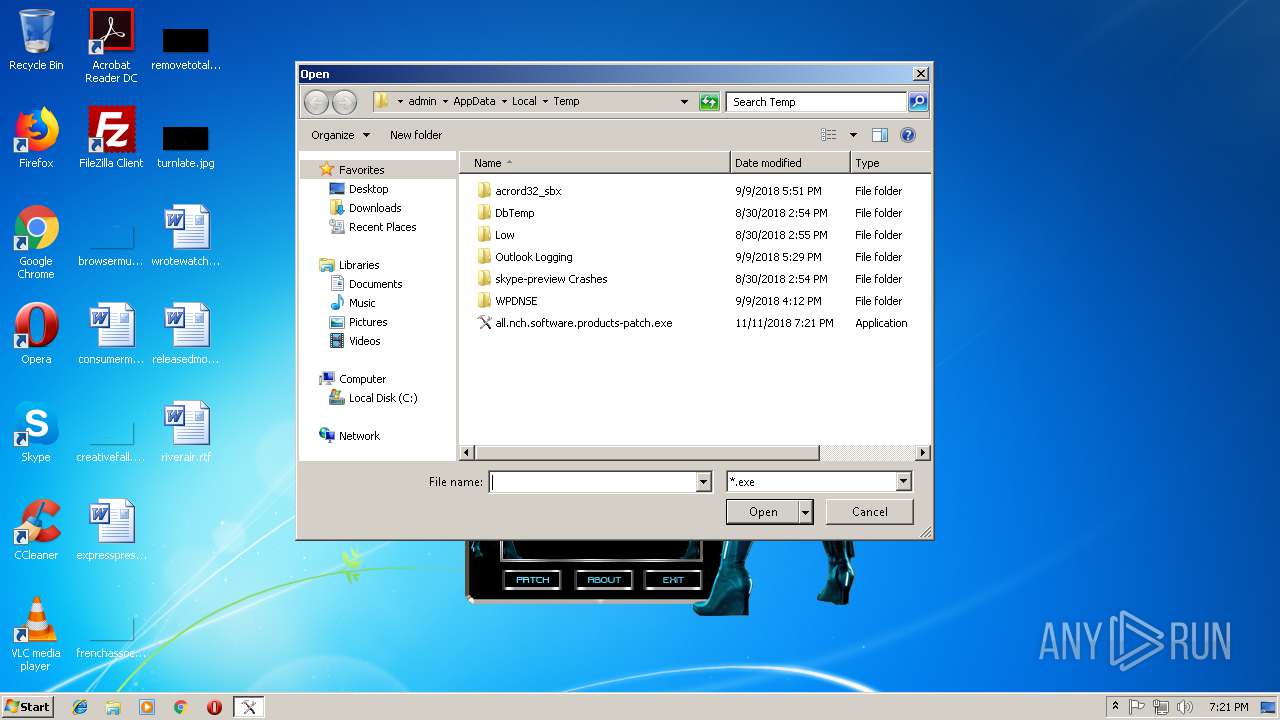Screen dimensions: 1280x720
Task: Click the patcher app taskbar button
Action: coord(249,707)
